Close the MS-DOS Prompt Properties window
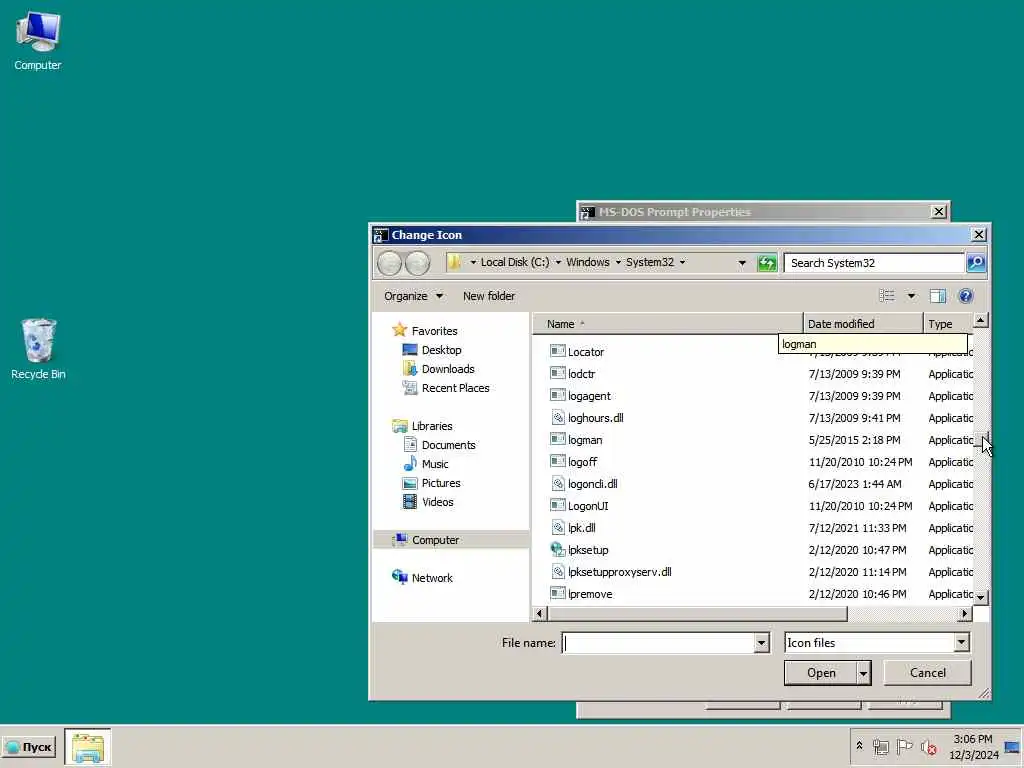The width and height of the screenshot is (1024, 768). [x=938, y=212]
